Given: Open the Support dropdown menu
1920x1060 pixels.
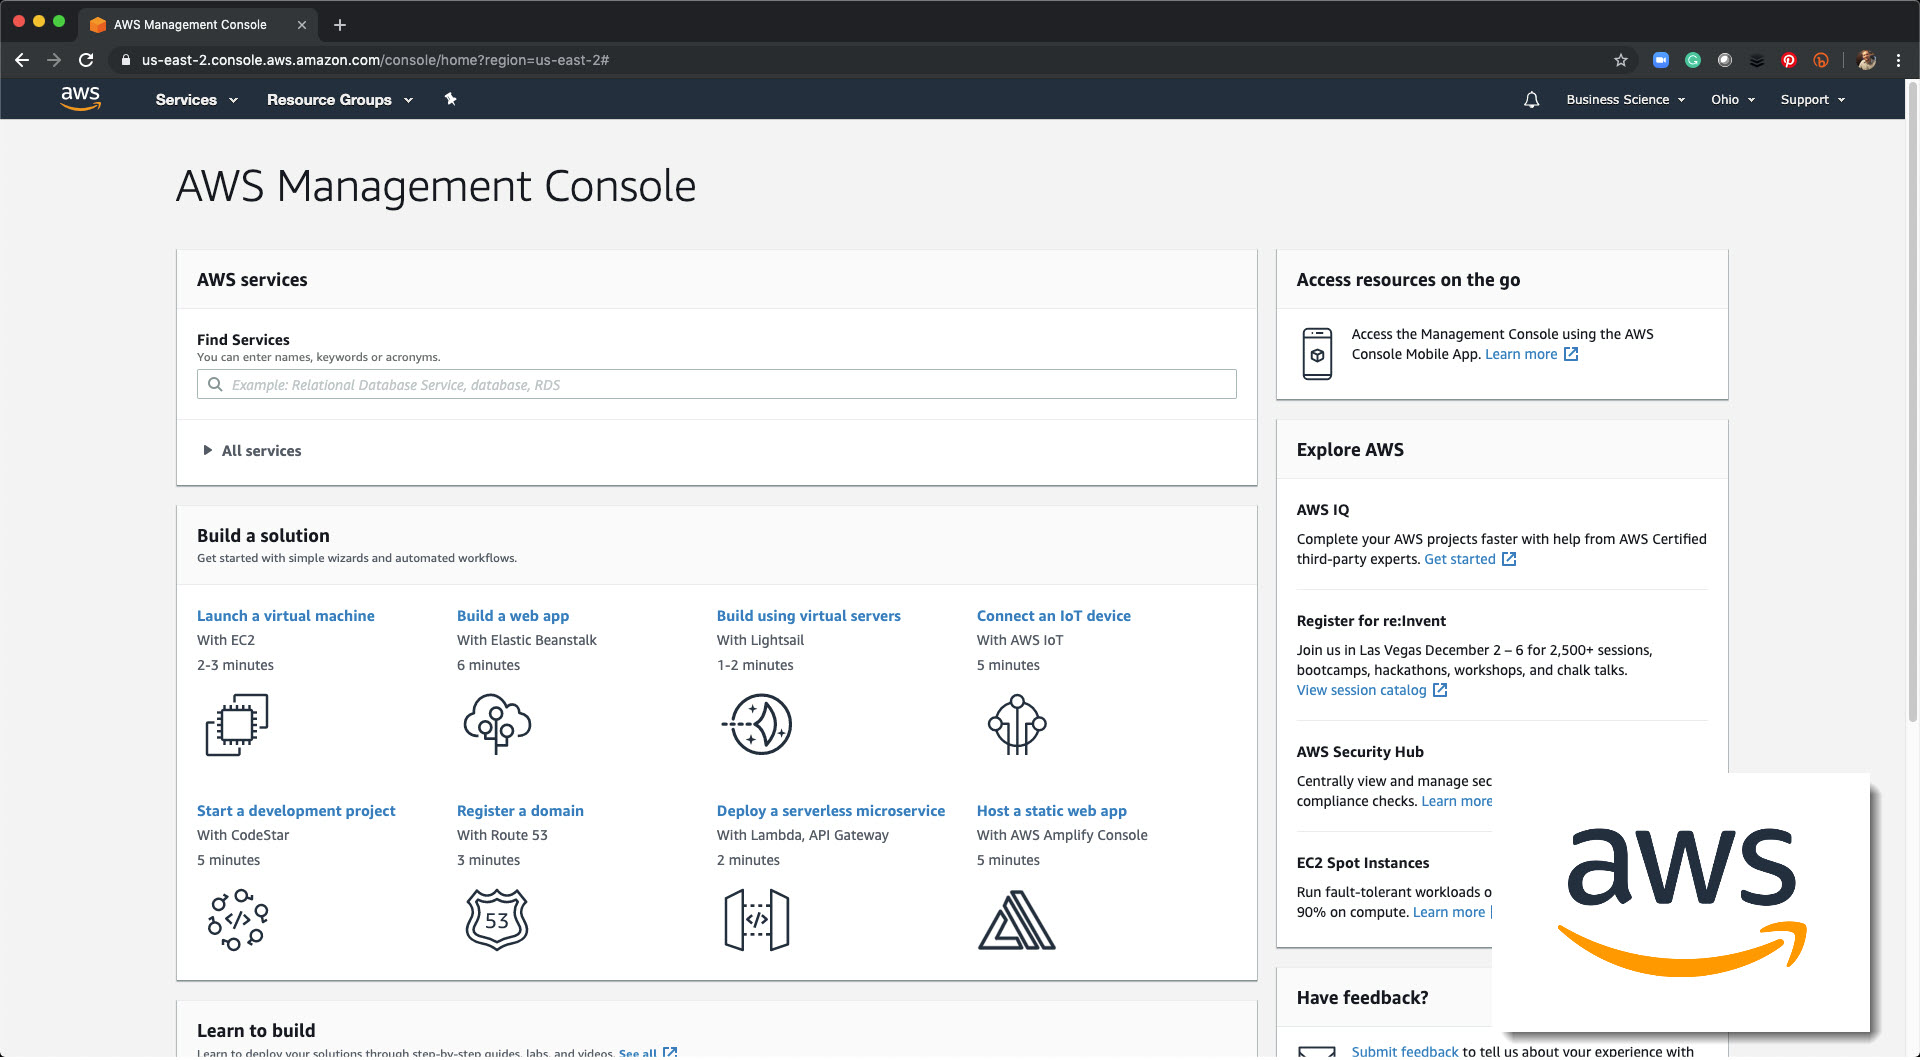Looking at the screenshot, I should pos(1813,99).
